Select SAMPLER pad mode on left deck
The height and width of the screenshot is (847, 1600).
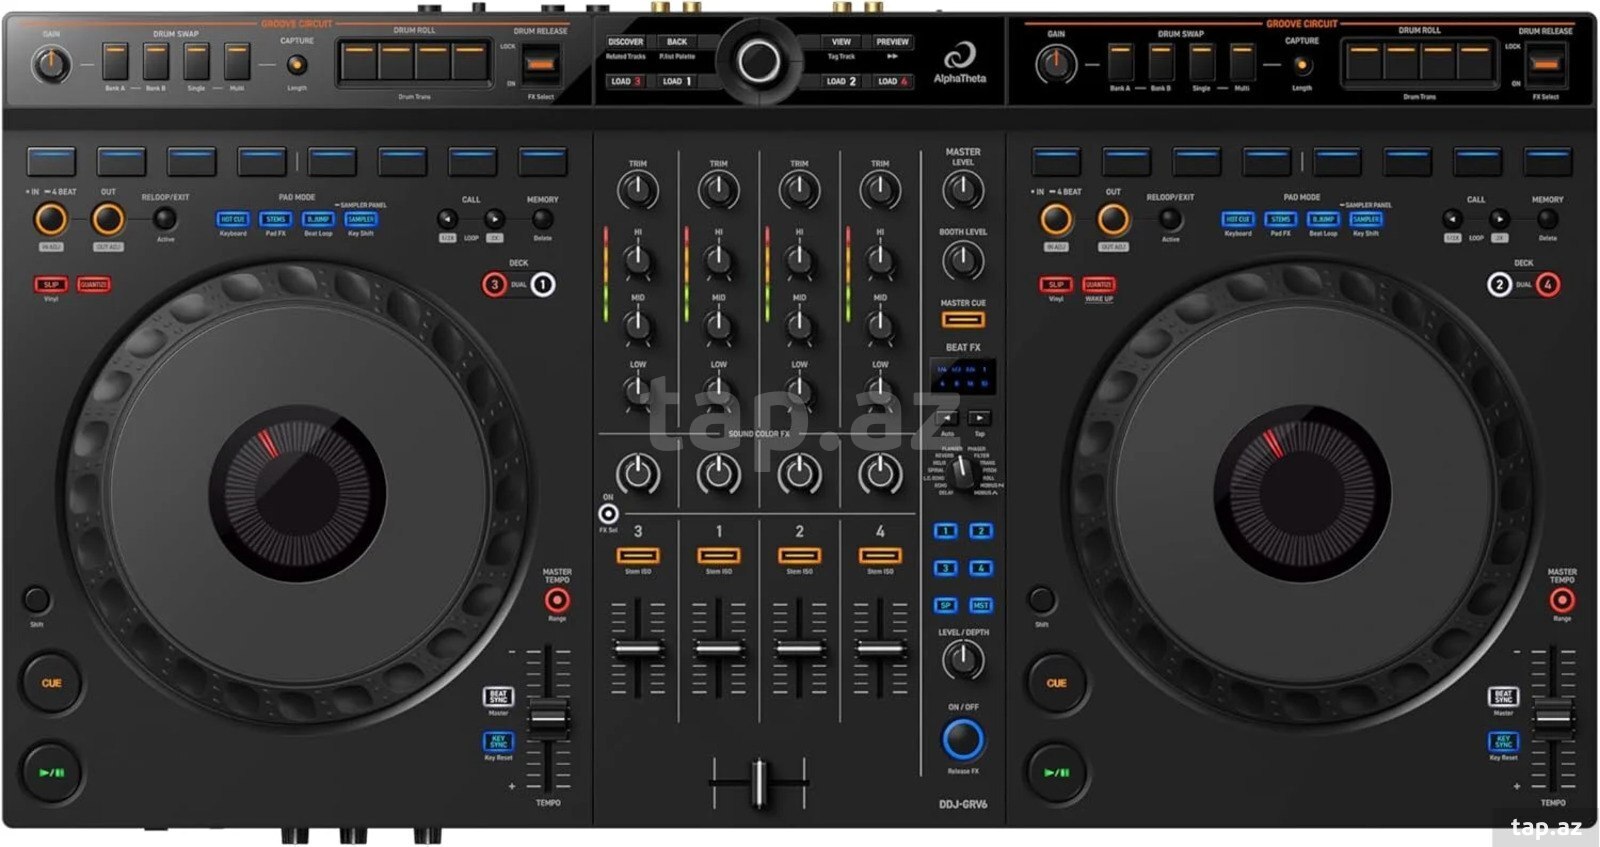click(x=361, y=219)
